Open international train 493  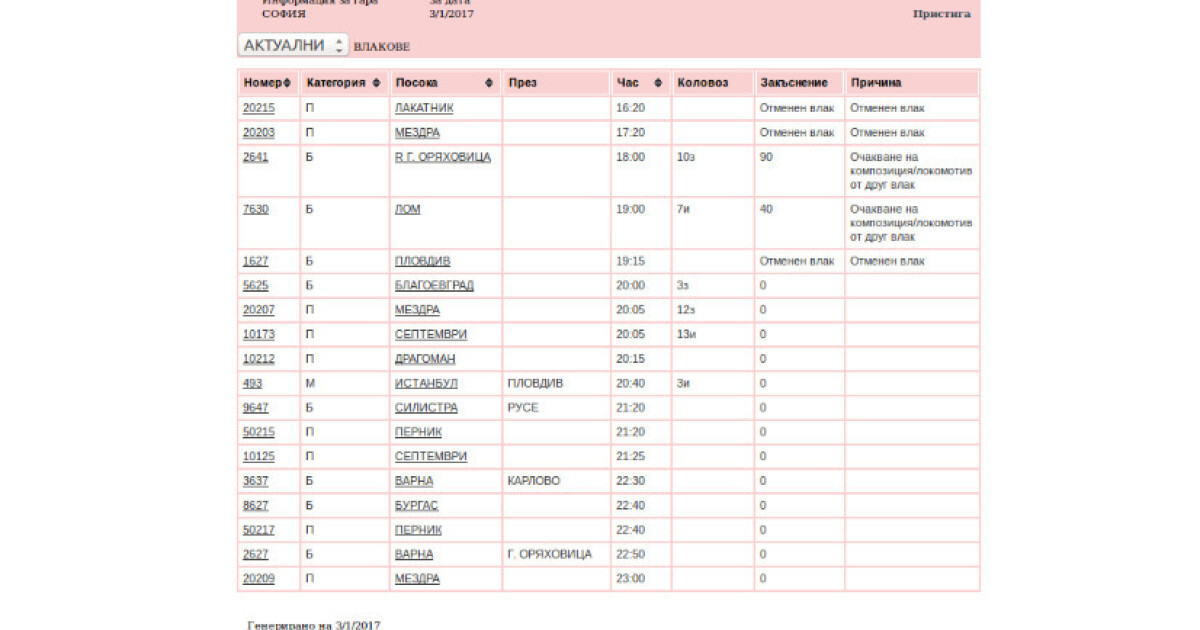click(252, 383)
